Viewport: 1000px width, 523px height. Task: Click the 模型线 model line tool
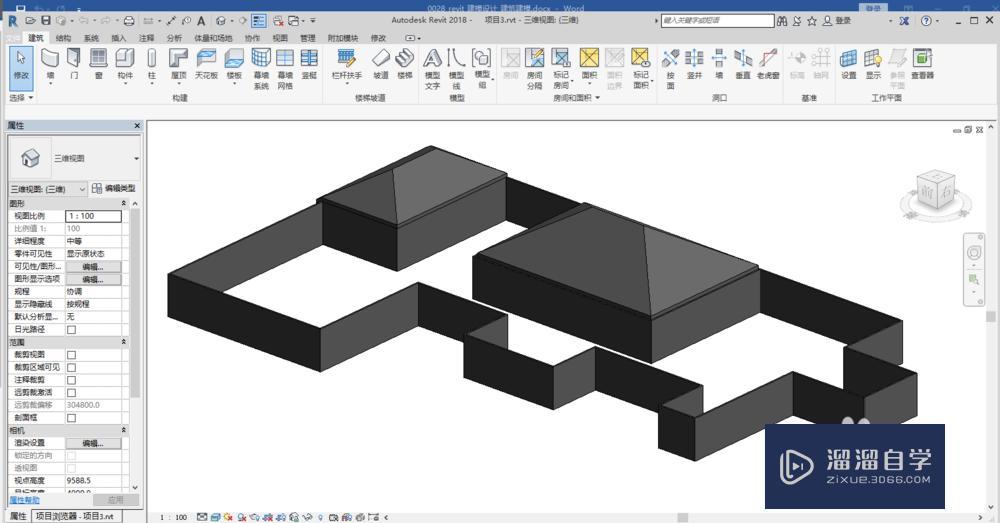pyautogui.click(x=456, y=69)
